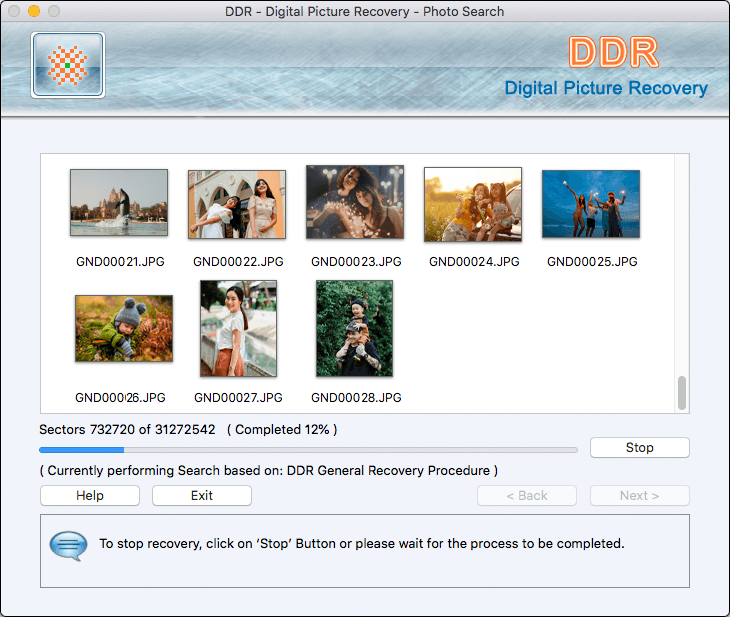Click the GND00024.JPG file name

(474, 262)
